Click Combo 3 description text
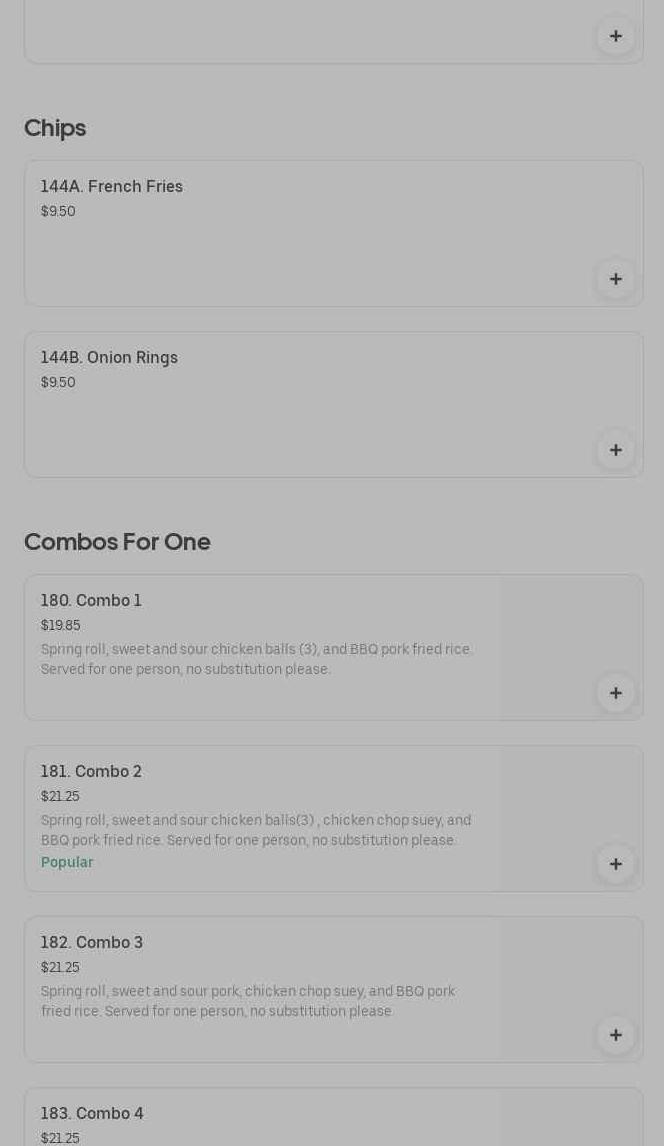Screen dimensions: 664x1146 click(x=248, y=1001)
